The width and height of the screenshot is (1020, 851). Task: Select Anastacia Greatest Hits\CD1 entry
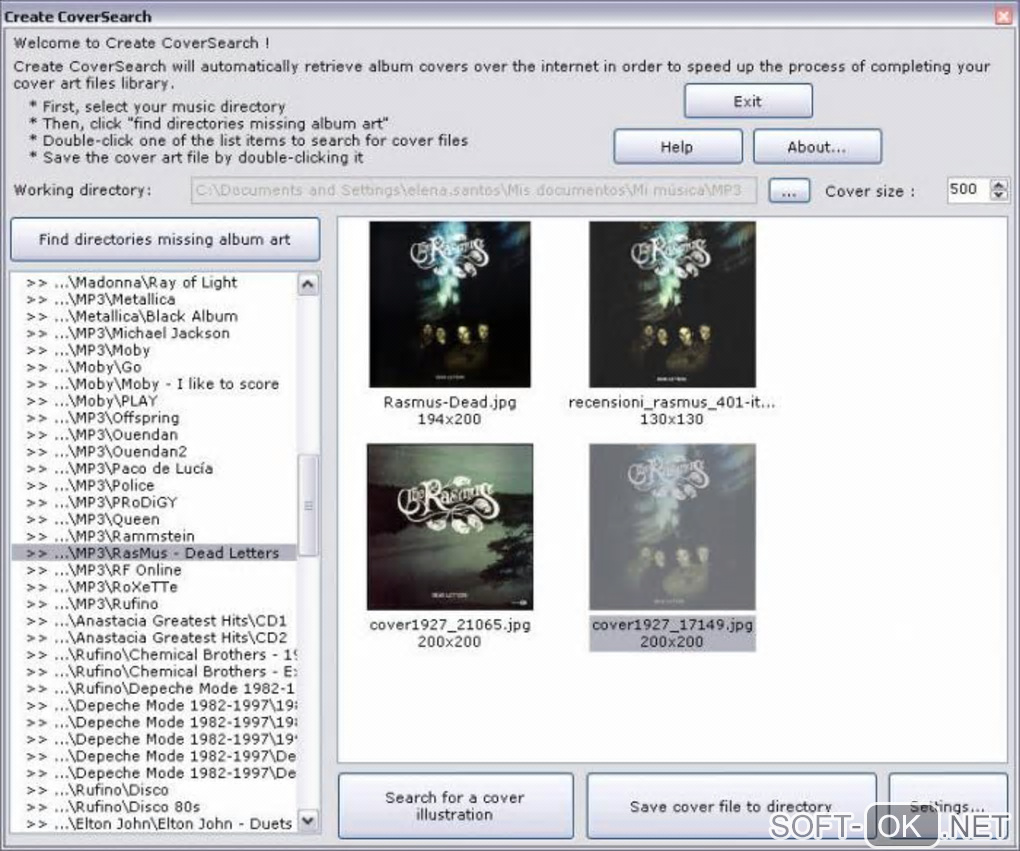154,621
